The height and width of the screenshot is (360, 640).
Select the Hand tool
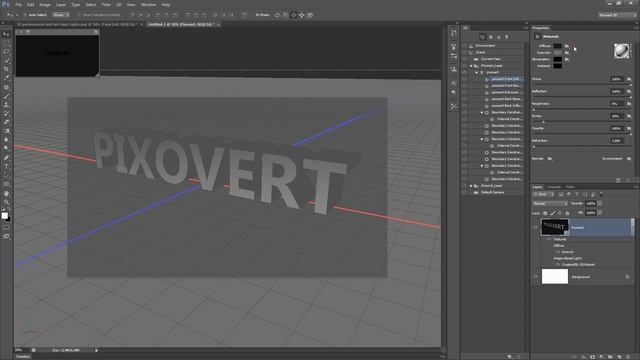pyautogui.click(x=6, y=193)
